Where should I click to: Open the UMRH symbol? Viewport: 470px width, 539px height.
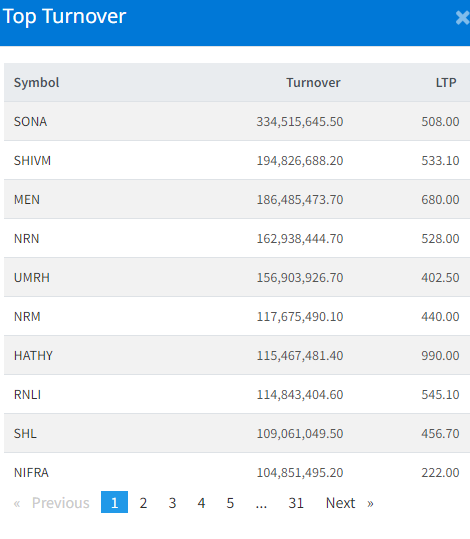[32, 278]
